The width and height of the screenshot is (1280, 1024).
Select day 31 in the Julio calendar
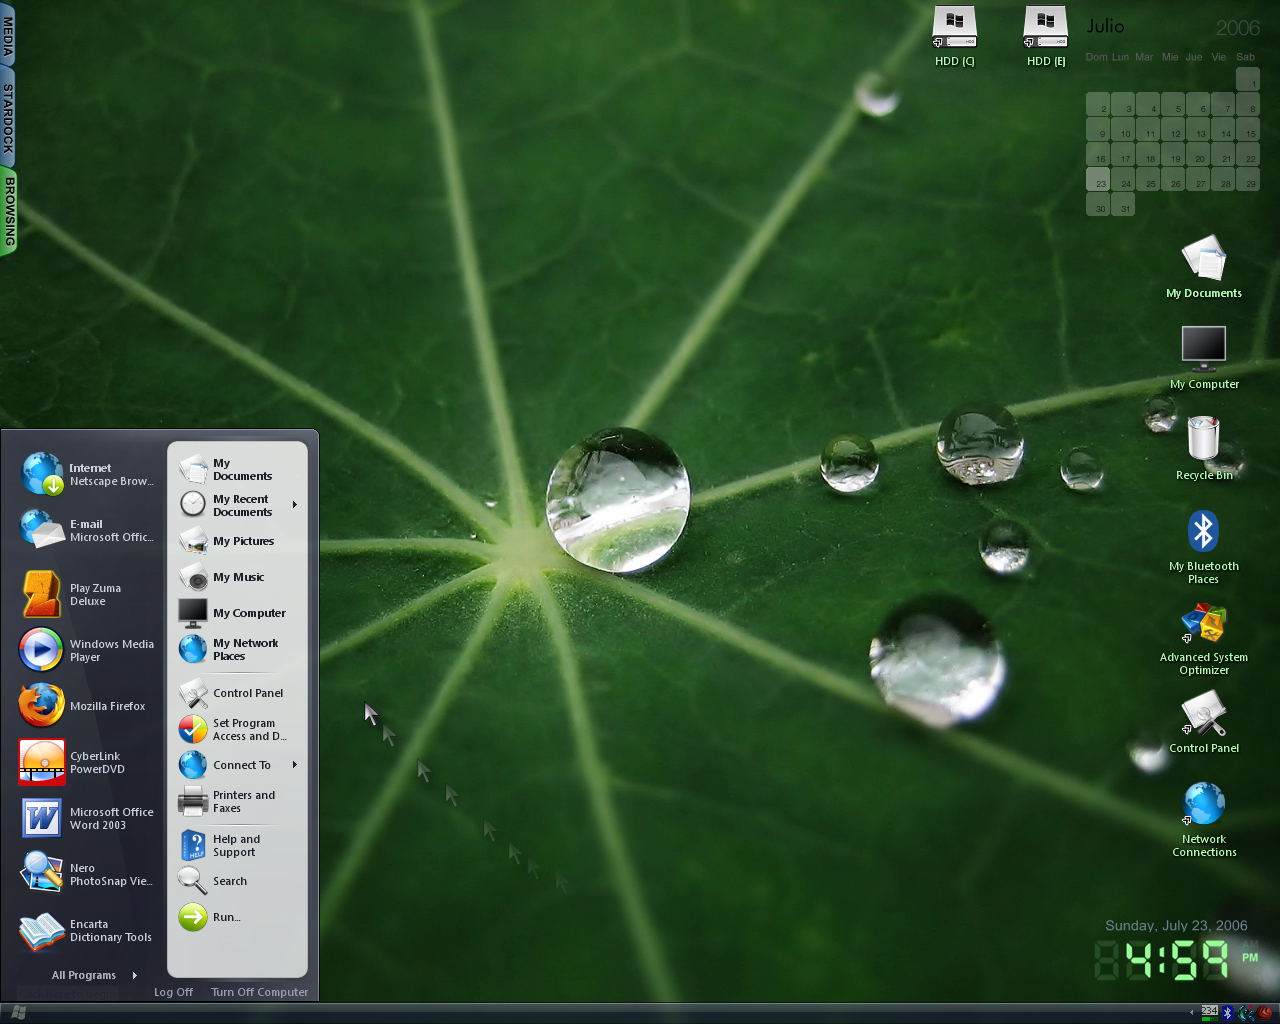[x=1123, y=204]
